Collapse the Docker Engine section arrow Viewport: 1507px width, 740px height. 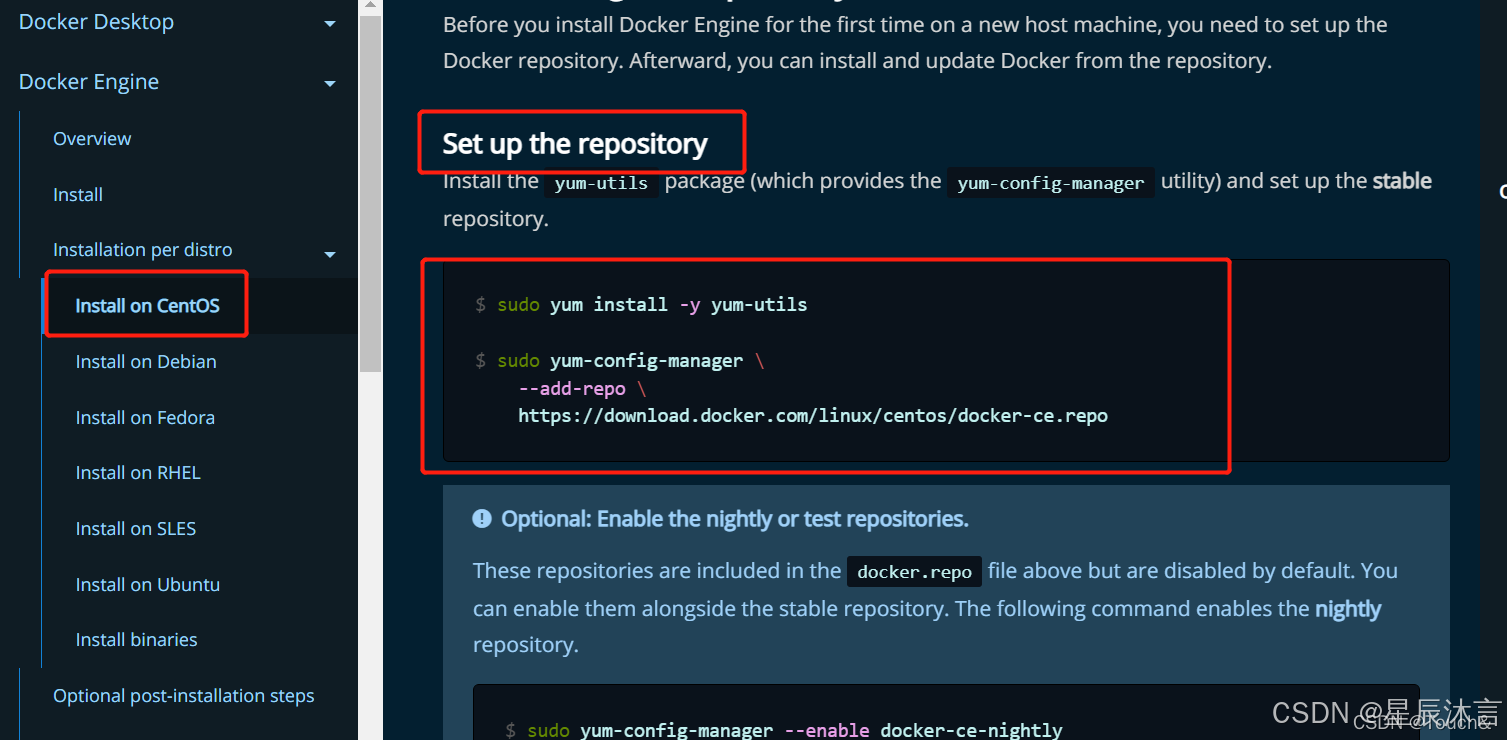tap(330, 84)
